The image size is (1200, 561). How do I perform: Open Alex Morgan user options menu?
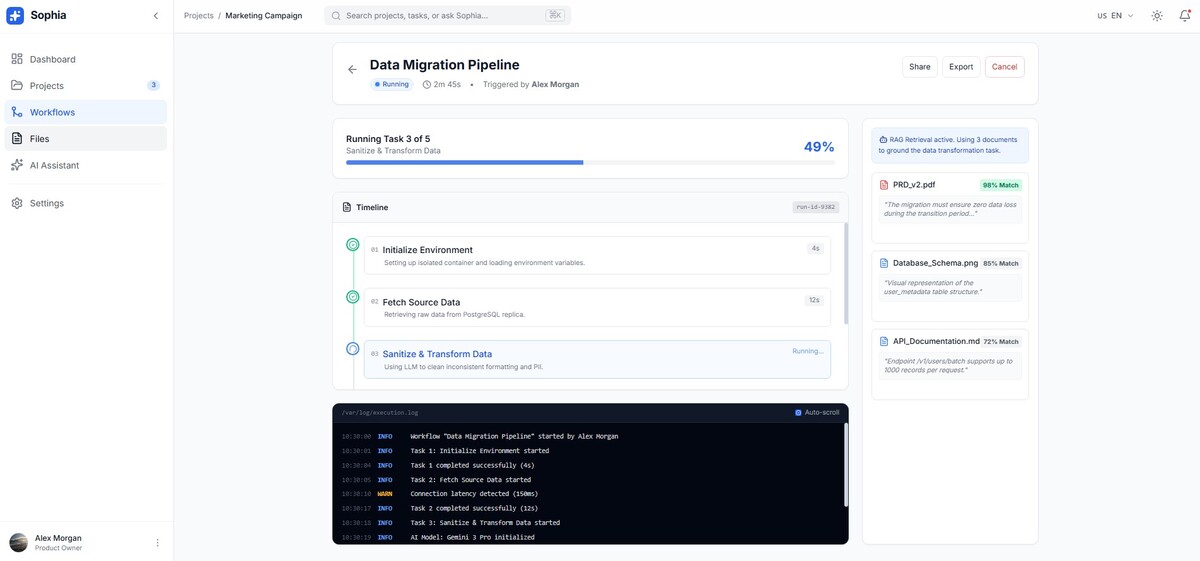(157, 543)
